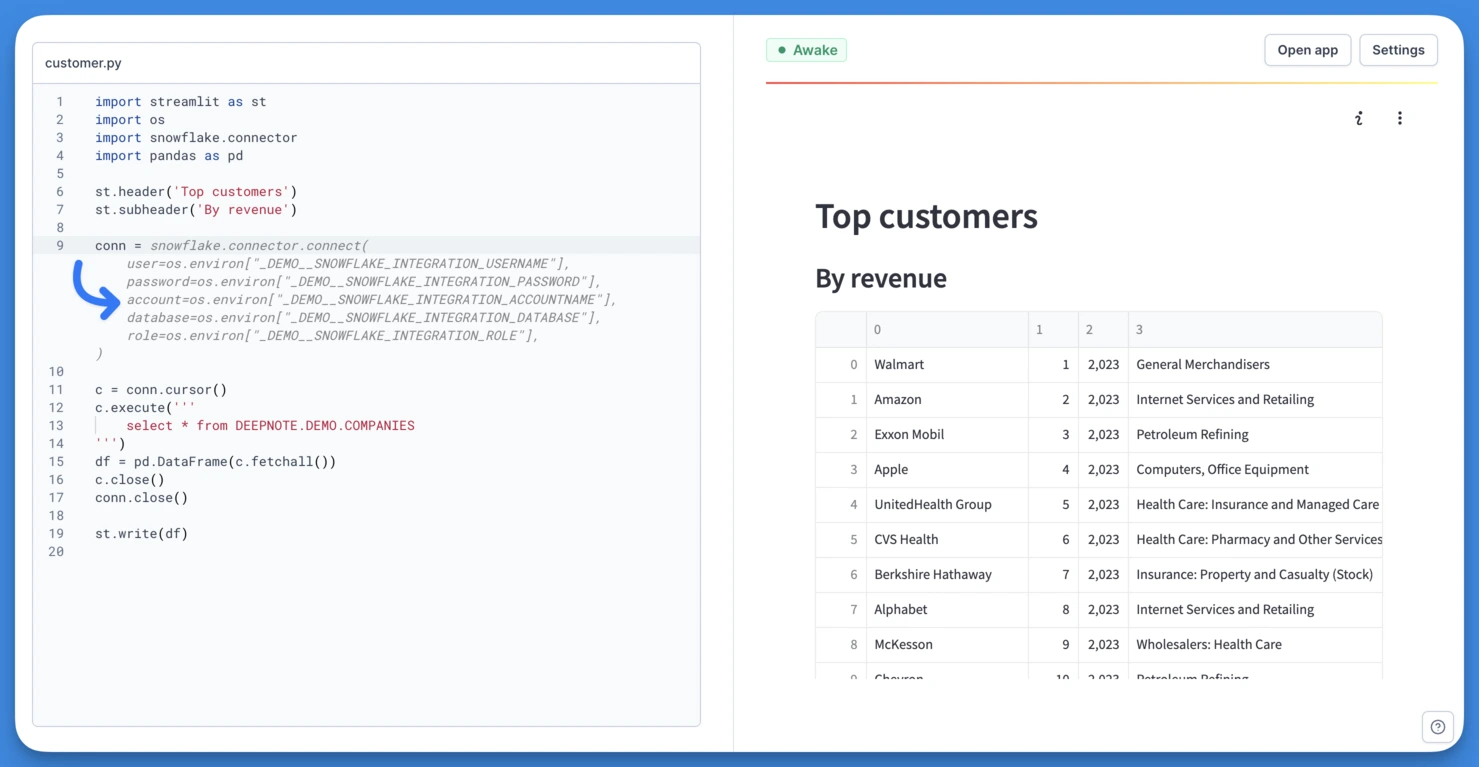This screenshot has width=1479, height=767.
Task: Click the Exxon Mobil cell
Action: [947, 434]
